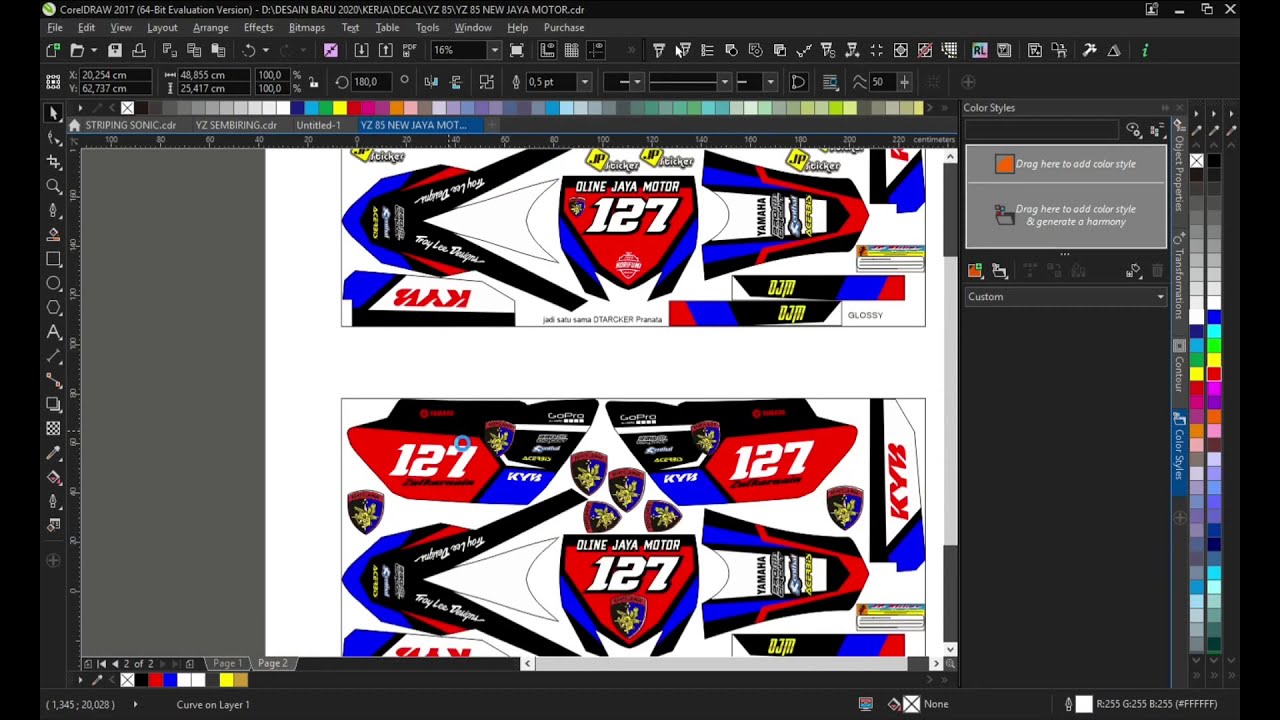Select the Crop tool
Image resolution: width=1280 pixels, height=720 pixels.
click(54, 162)
